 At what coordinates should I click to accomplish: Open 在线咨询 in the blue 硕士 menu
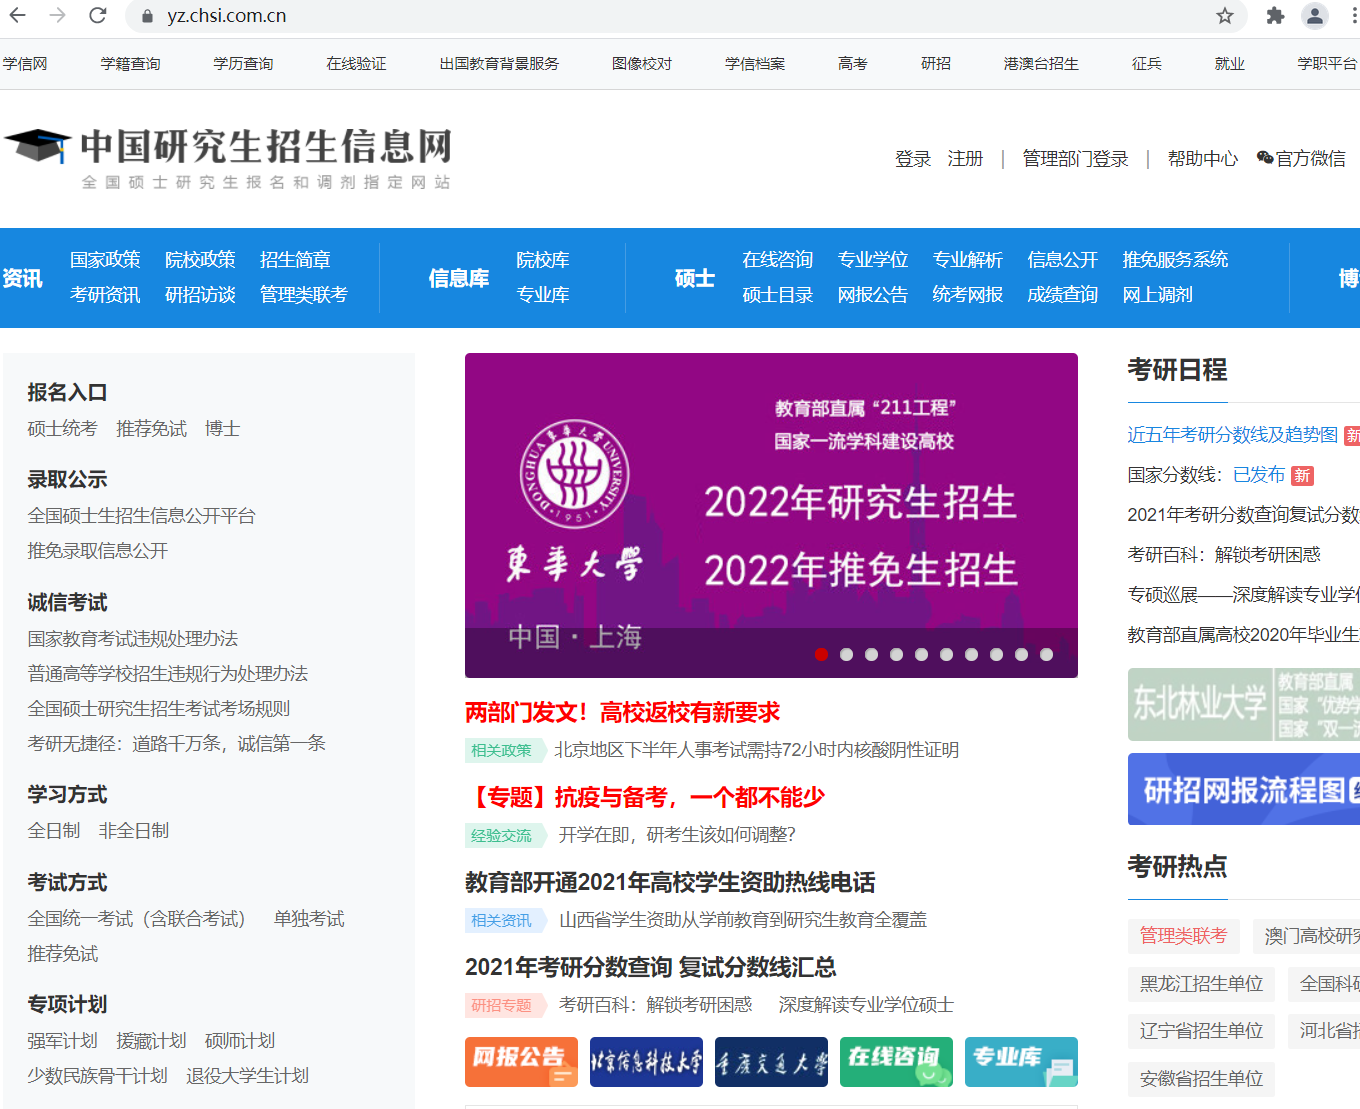pos(777,260)
